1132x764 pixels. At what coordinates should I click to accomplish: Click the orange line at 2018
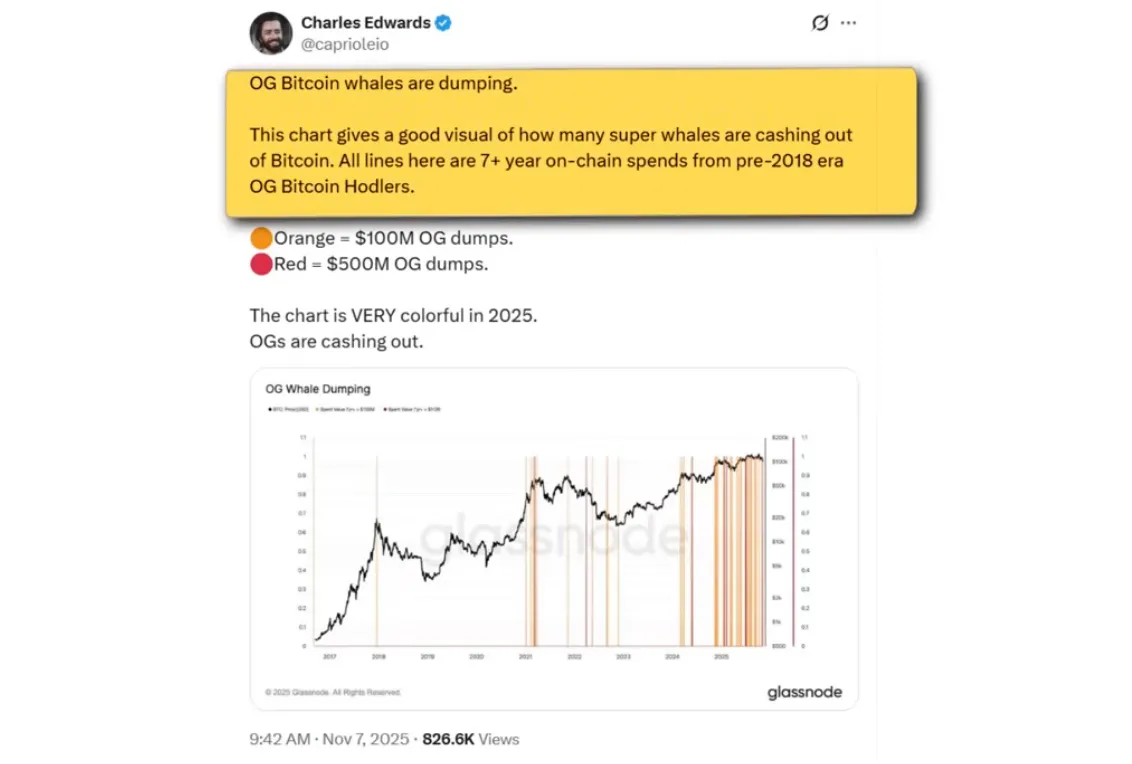(x=377, y=550)
